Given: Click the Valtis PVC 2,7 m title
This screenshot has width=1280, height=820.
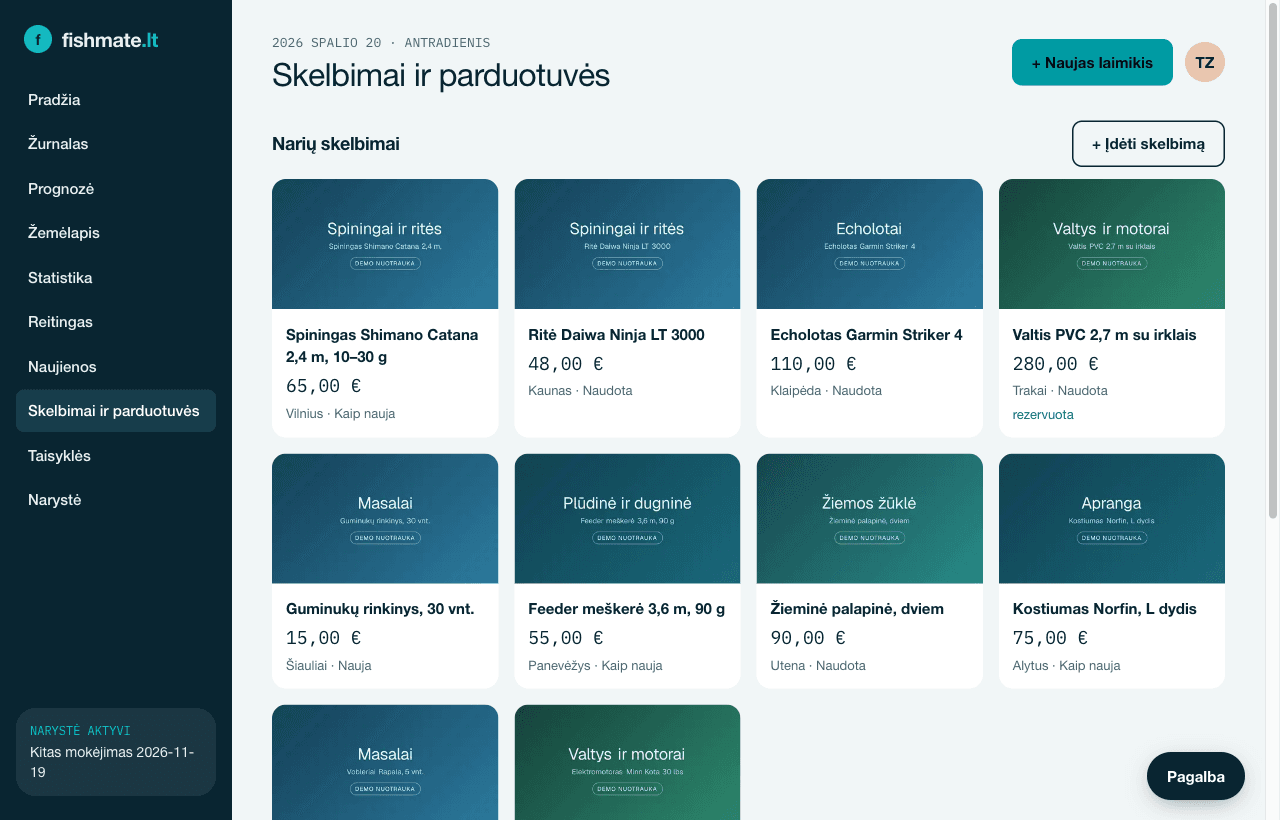Looking at the screenshot, I should click(1104, 335).
